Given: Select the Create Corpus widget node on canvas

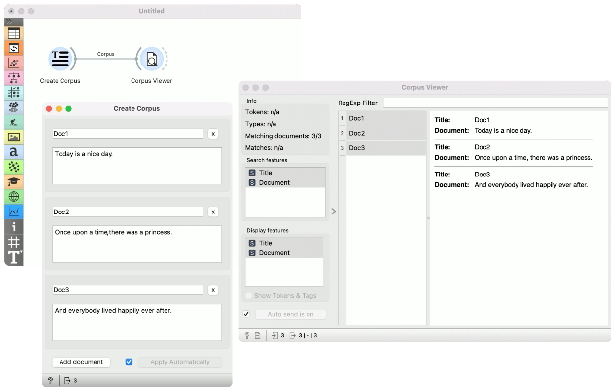Looking at the screenshot, I should click(60, 59).
